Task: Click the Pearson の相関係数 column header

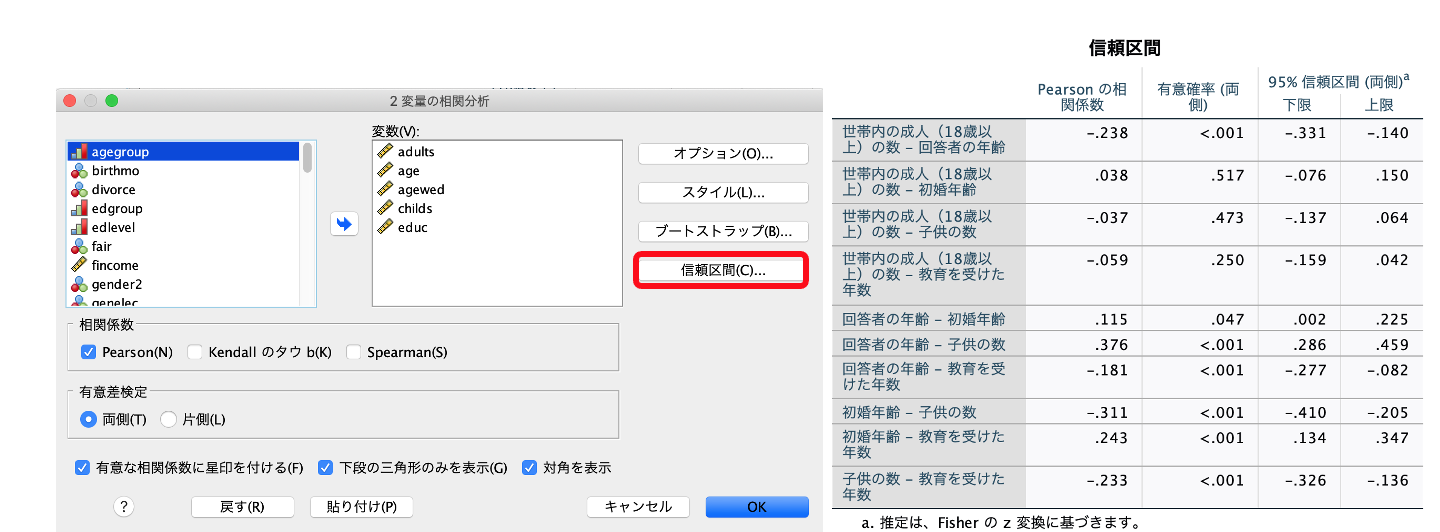Action: tap(1082, 97)
